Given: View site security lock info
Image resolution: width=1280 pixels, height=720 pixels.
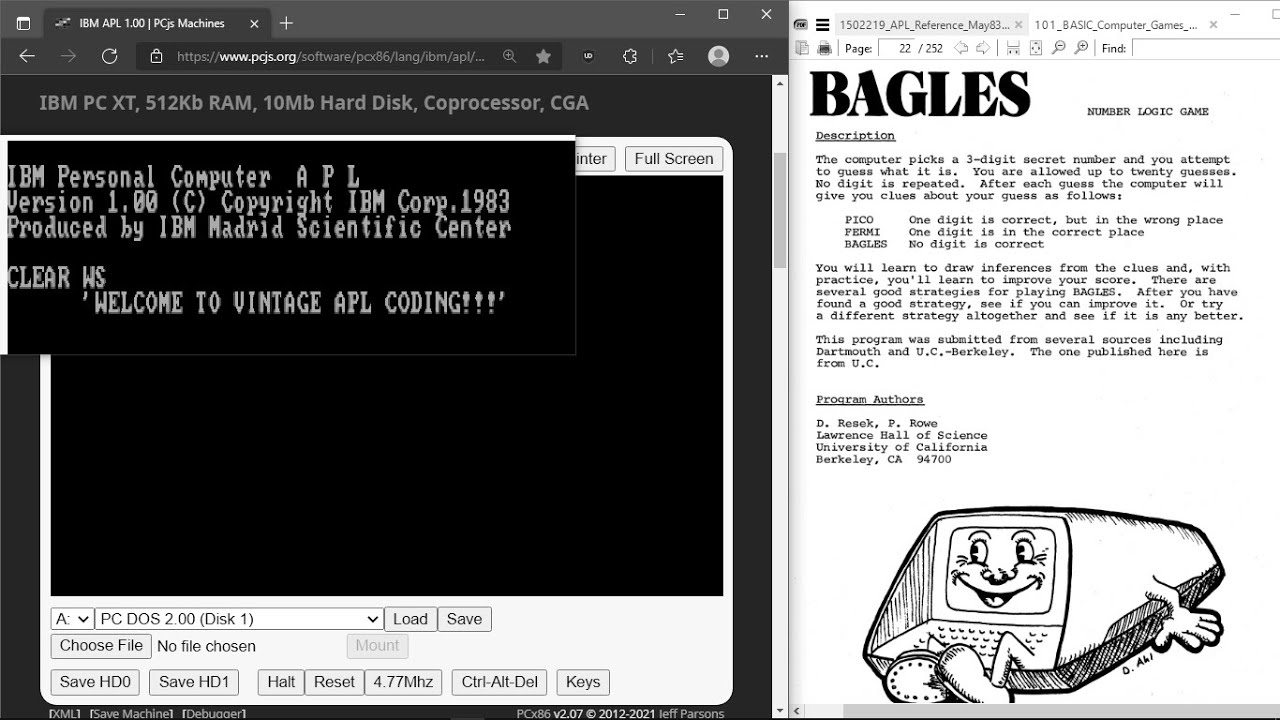Looking at the screenshot, I should tap(156, 56).
